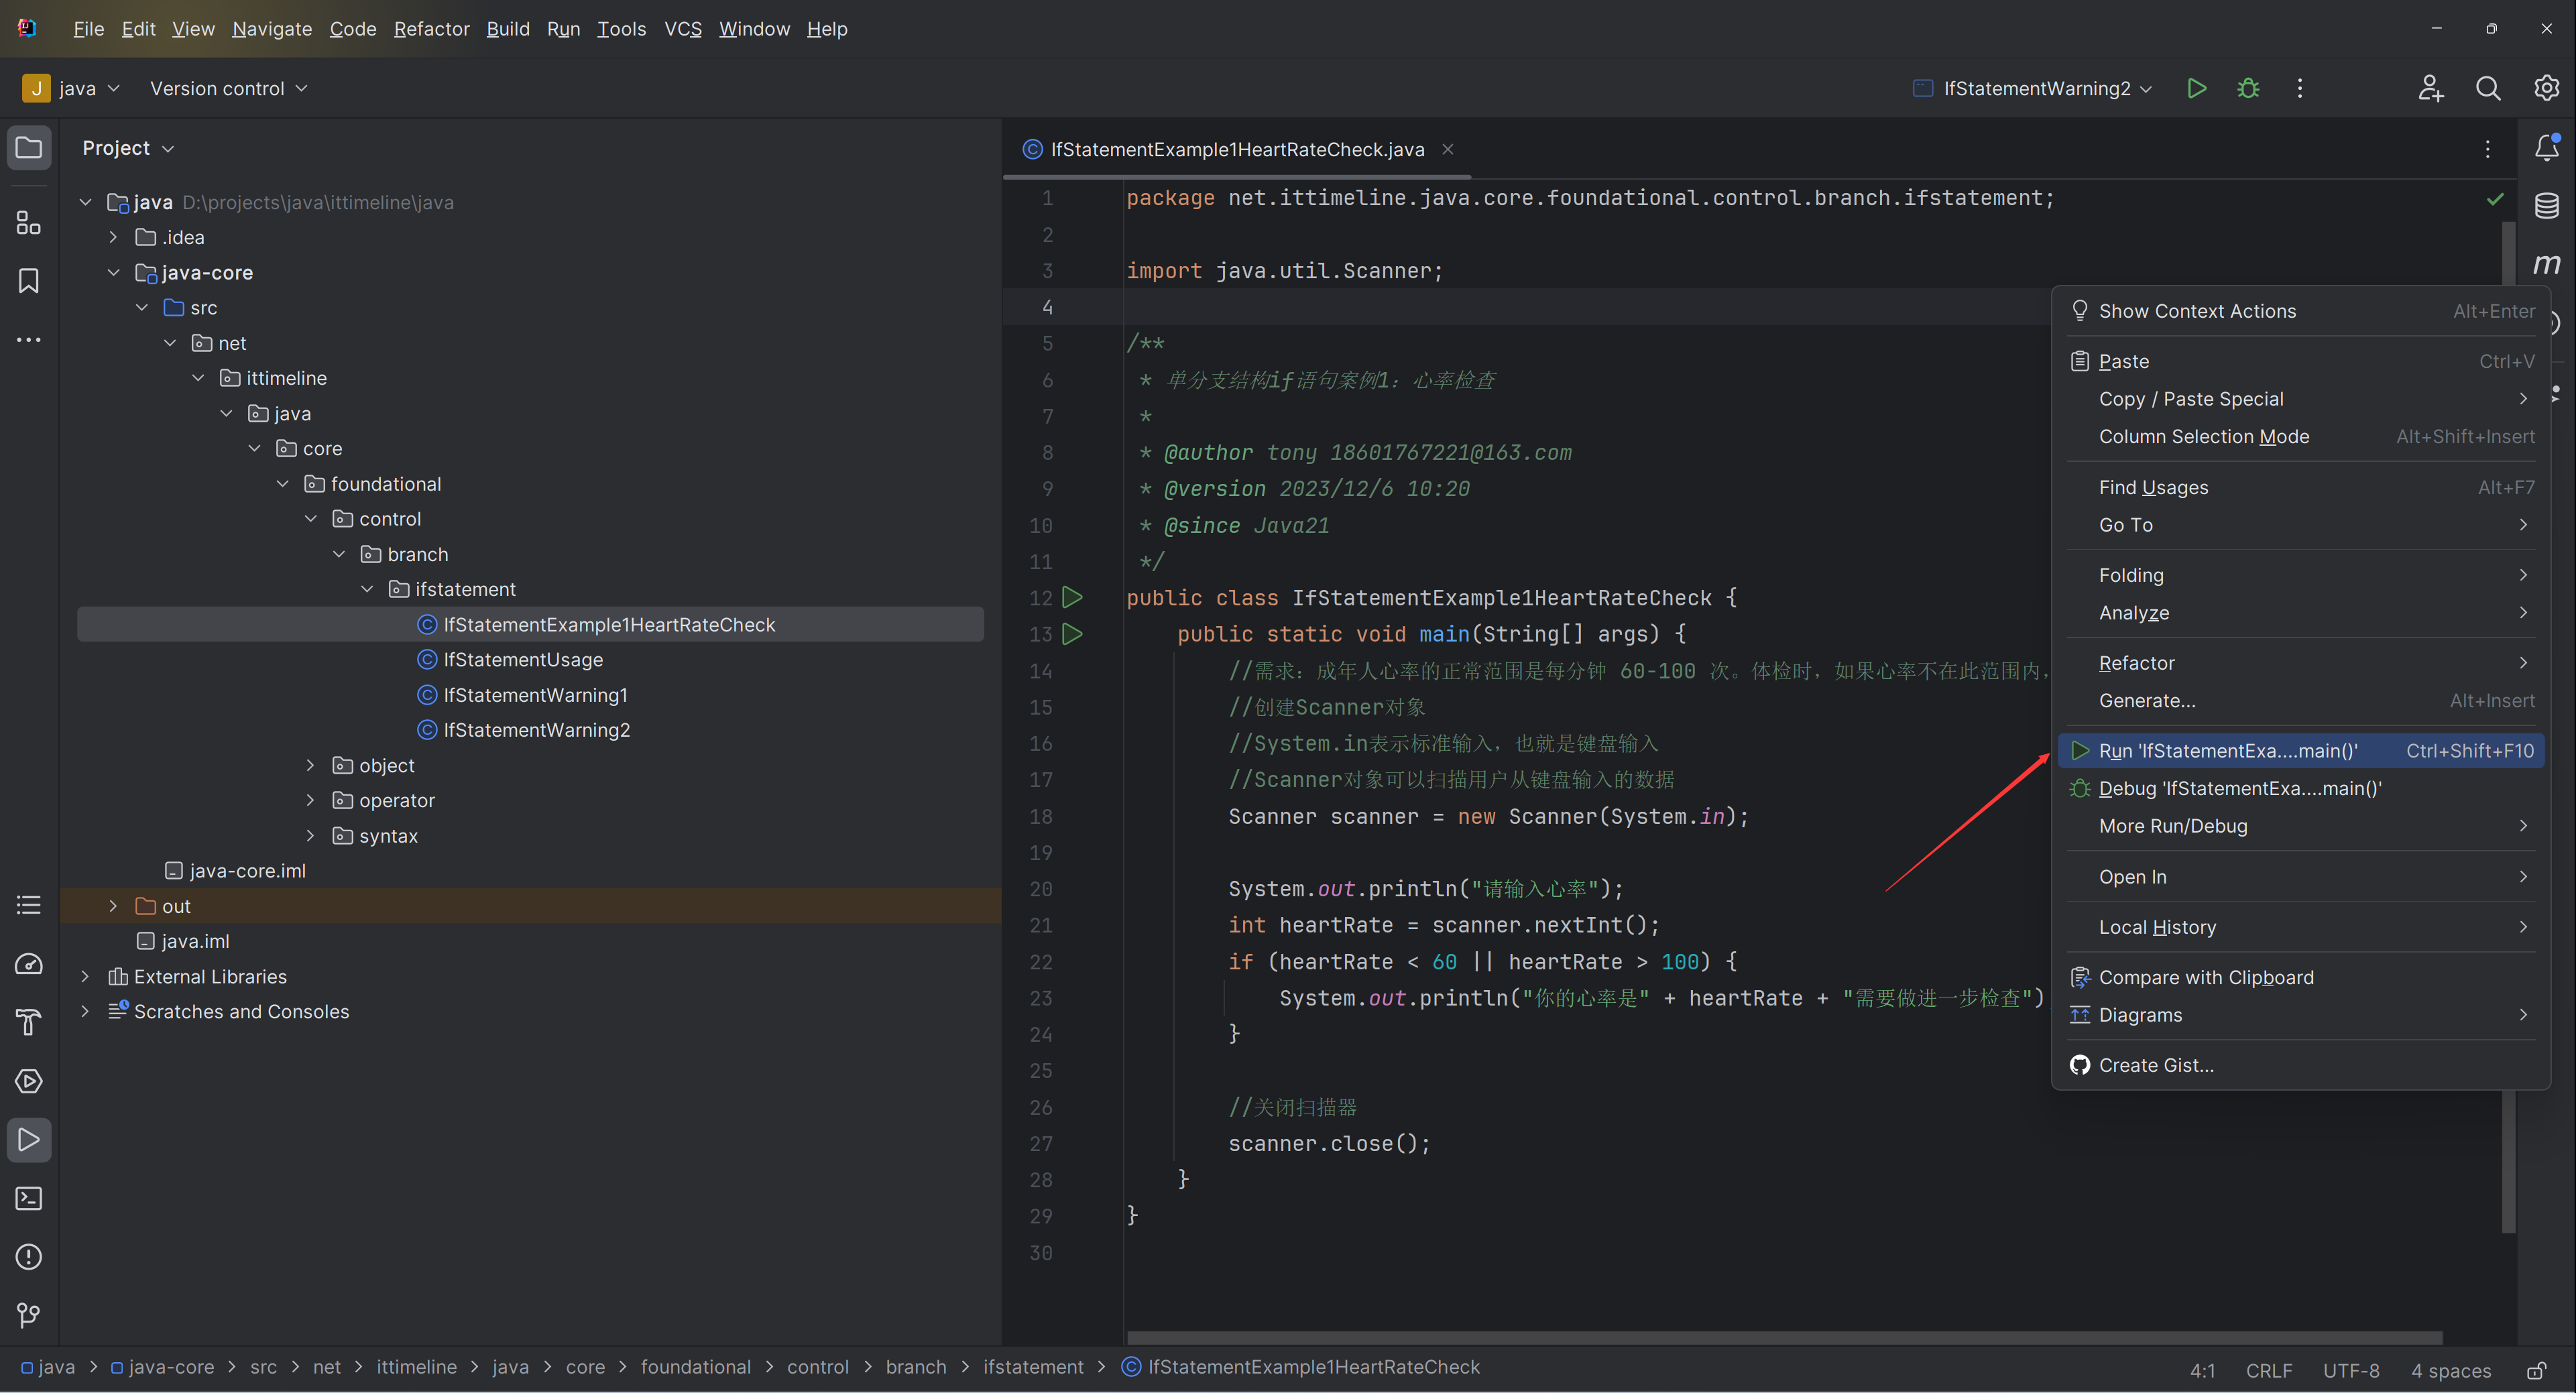
Task: Open the Build menu
Action: coord(508,29)
